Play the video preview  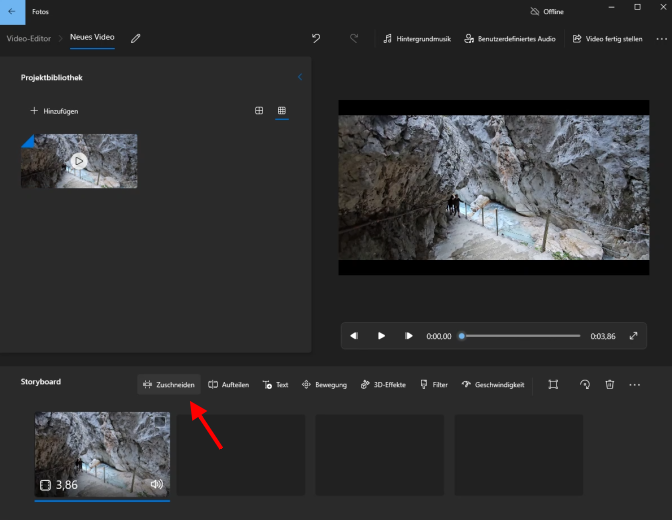(x=381, y=336)
